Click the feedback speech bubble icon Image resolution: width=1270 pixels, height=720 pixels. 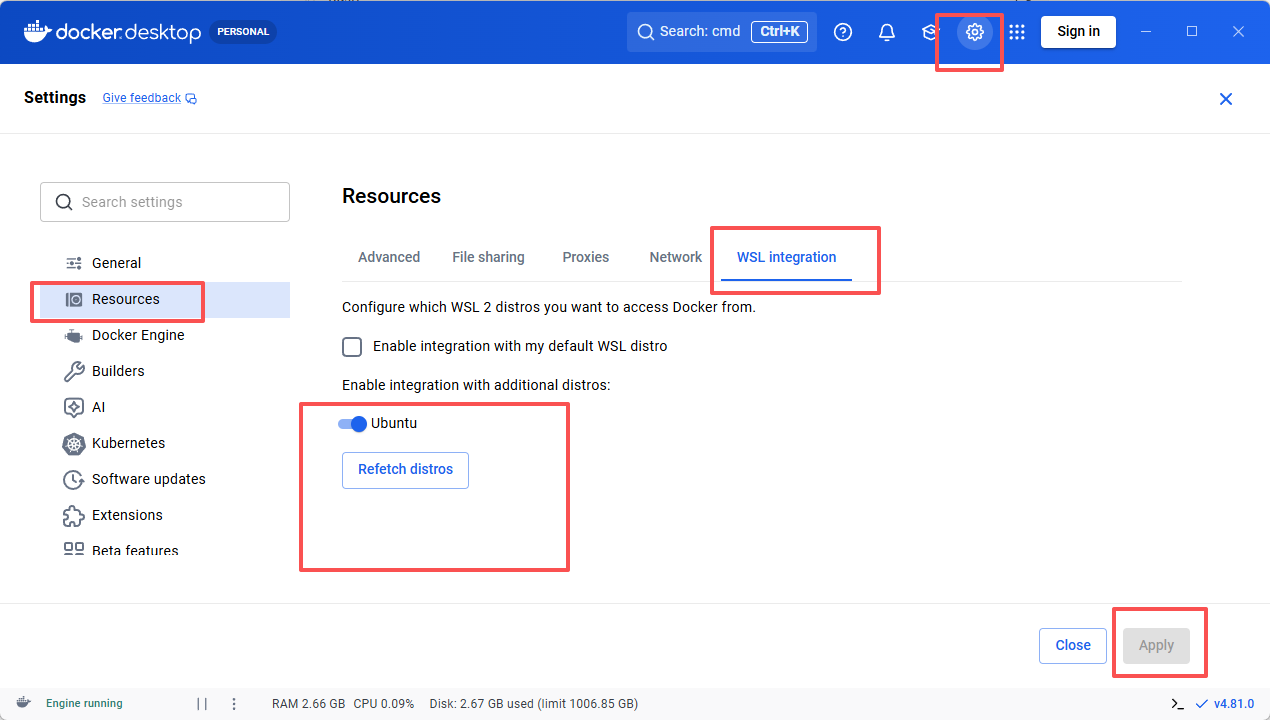pos(191,98)
